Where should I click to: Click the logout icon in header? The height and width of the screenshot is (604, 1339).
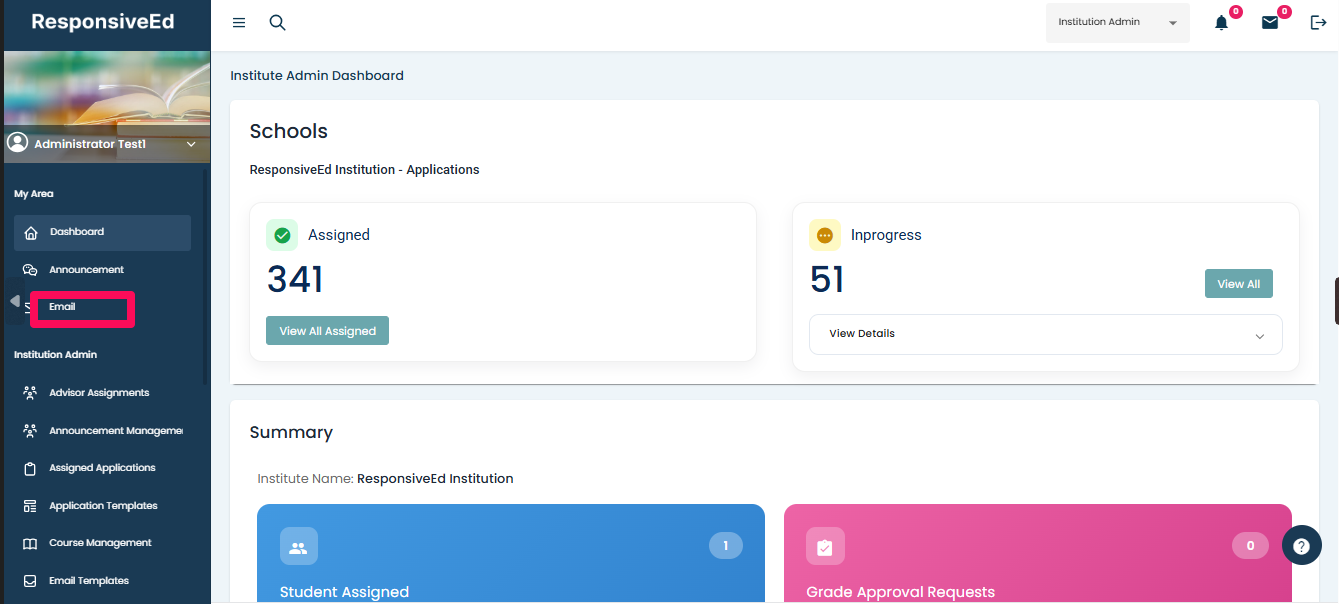[x=1318, y=23]
